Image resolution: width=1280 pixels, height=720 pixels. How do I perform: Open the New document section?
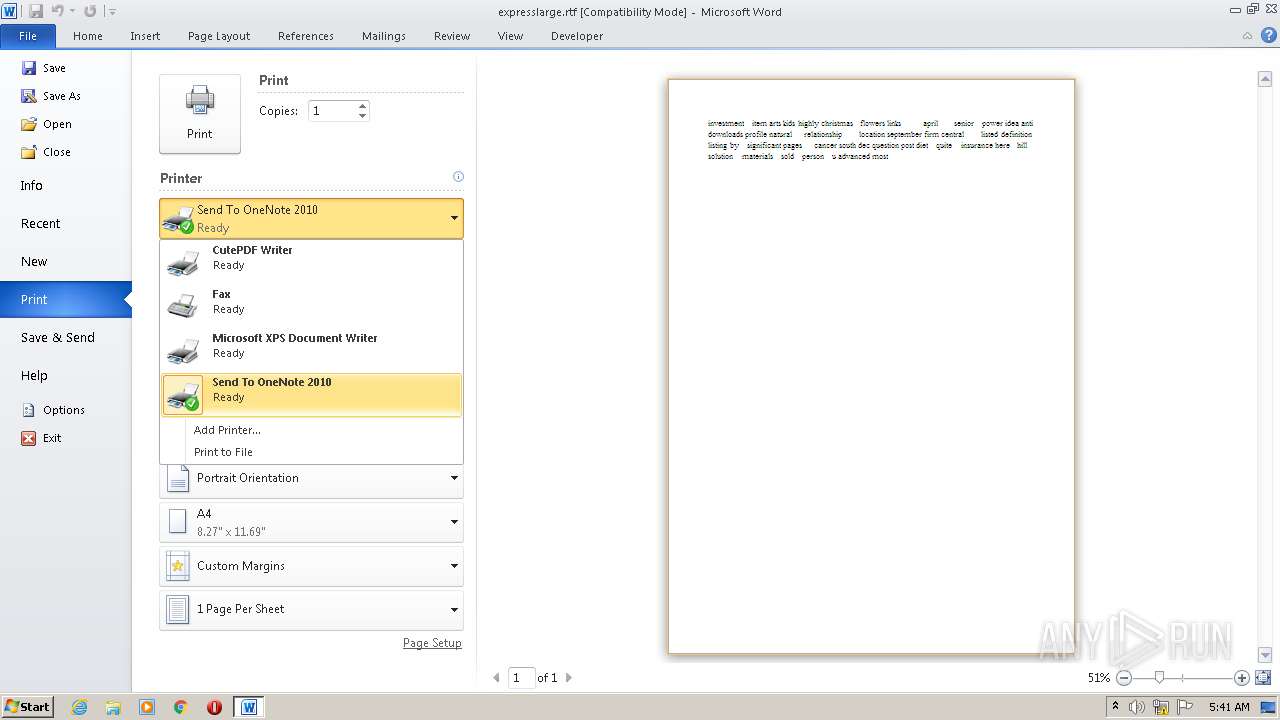[65, 261]
